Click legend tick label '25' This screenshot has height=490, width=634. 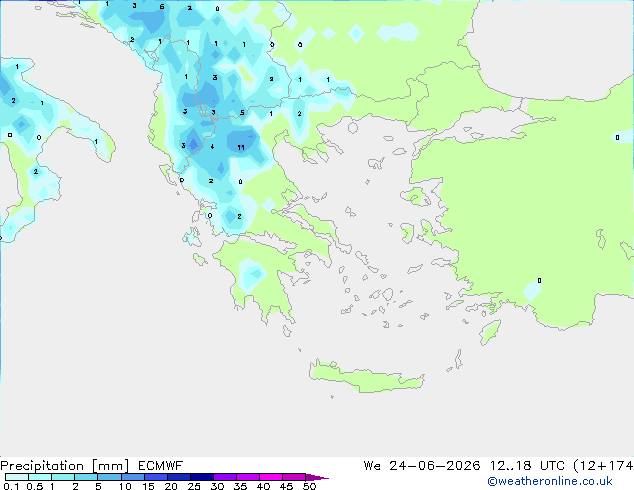pos(194,486)
